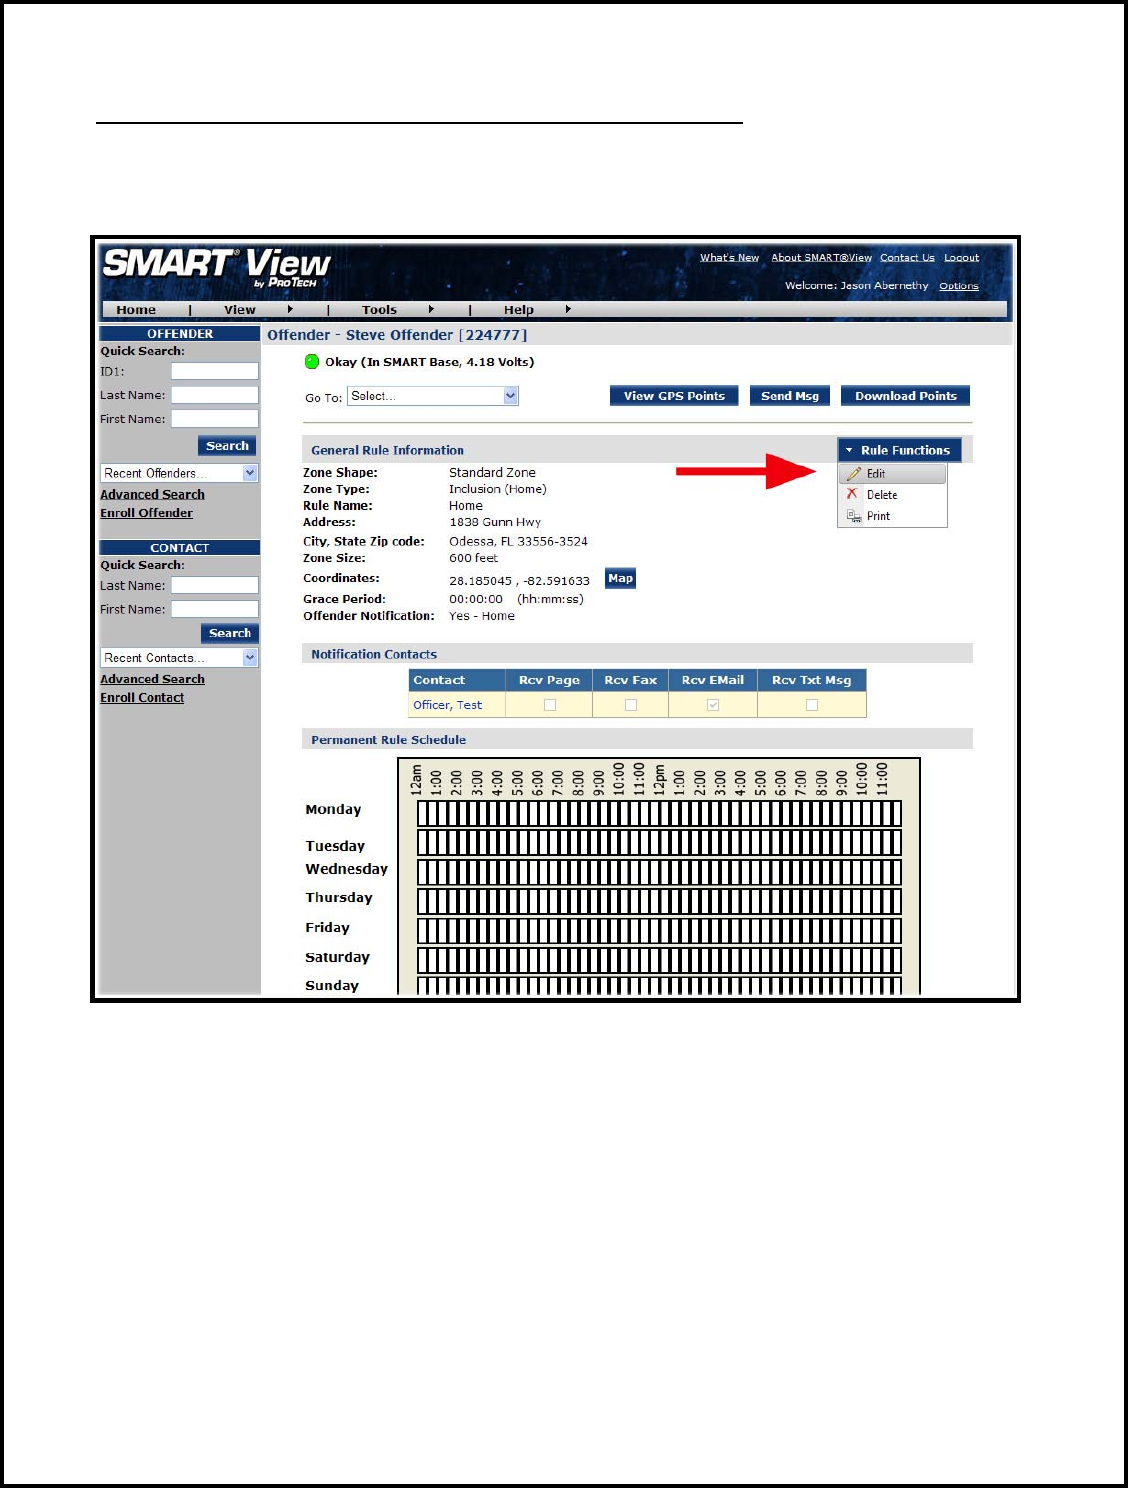This screenshot has width=1128, height=1488.
Task: Click the red X Delete icon
Action: (x=852, y=494)
